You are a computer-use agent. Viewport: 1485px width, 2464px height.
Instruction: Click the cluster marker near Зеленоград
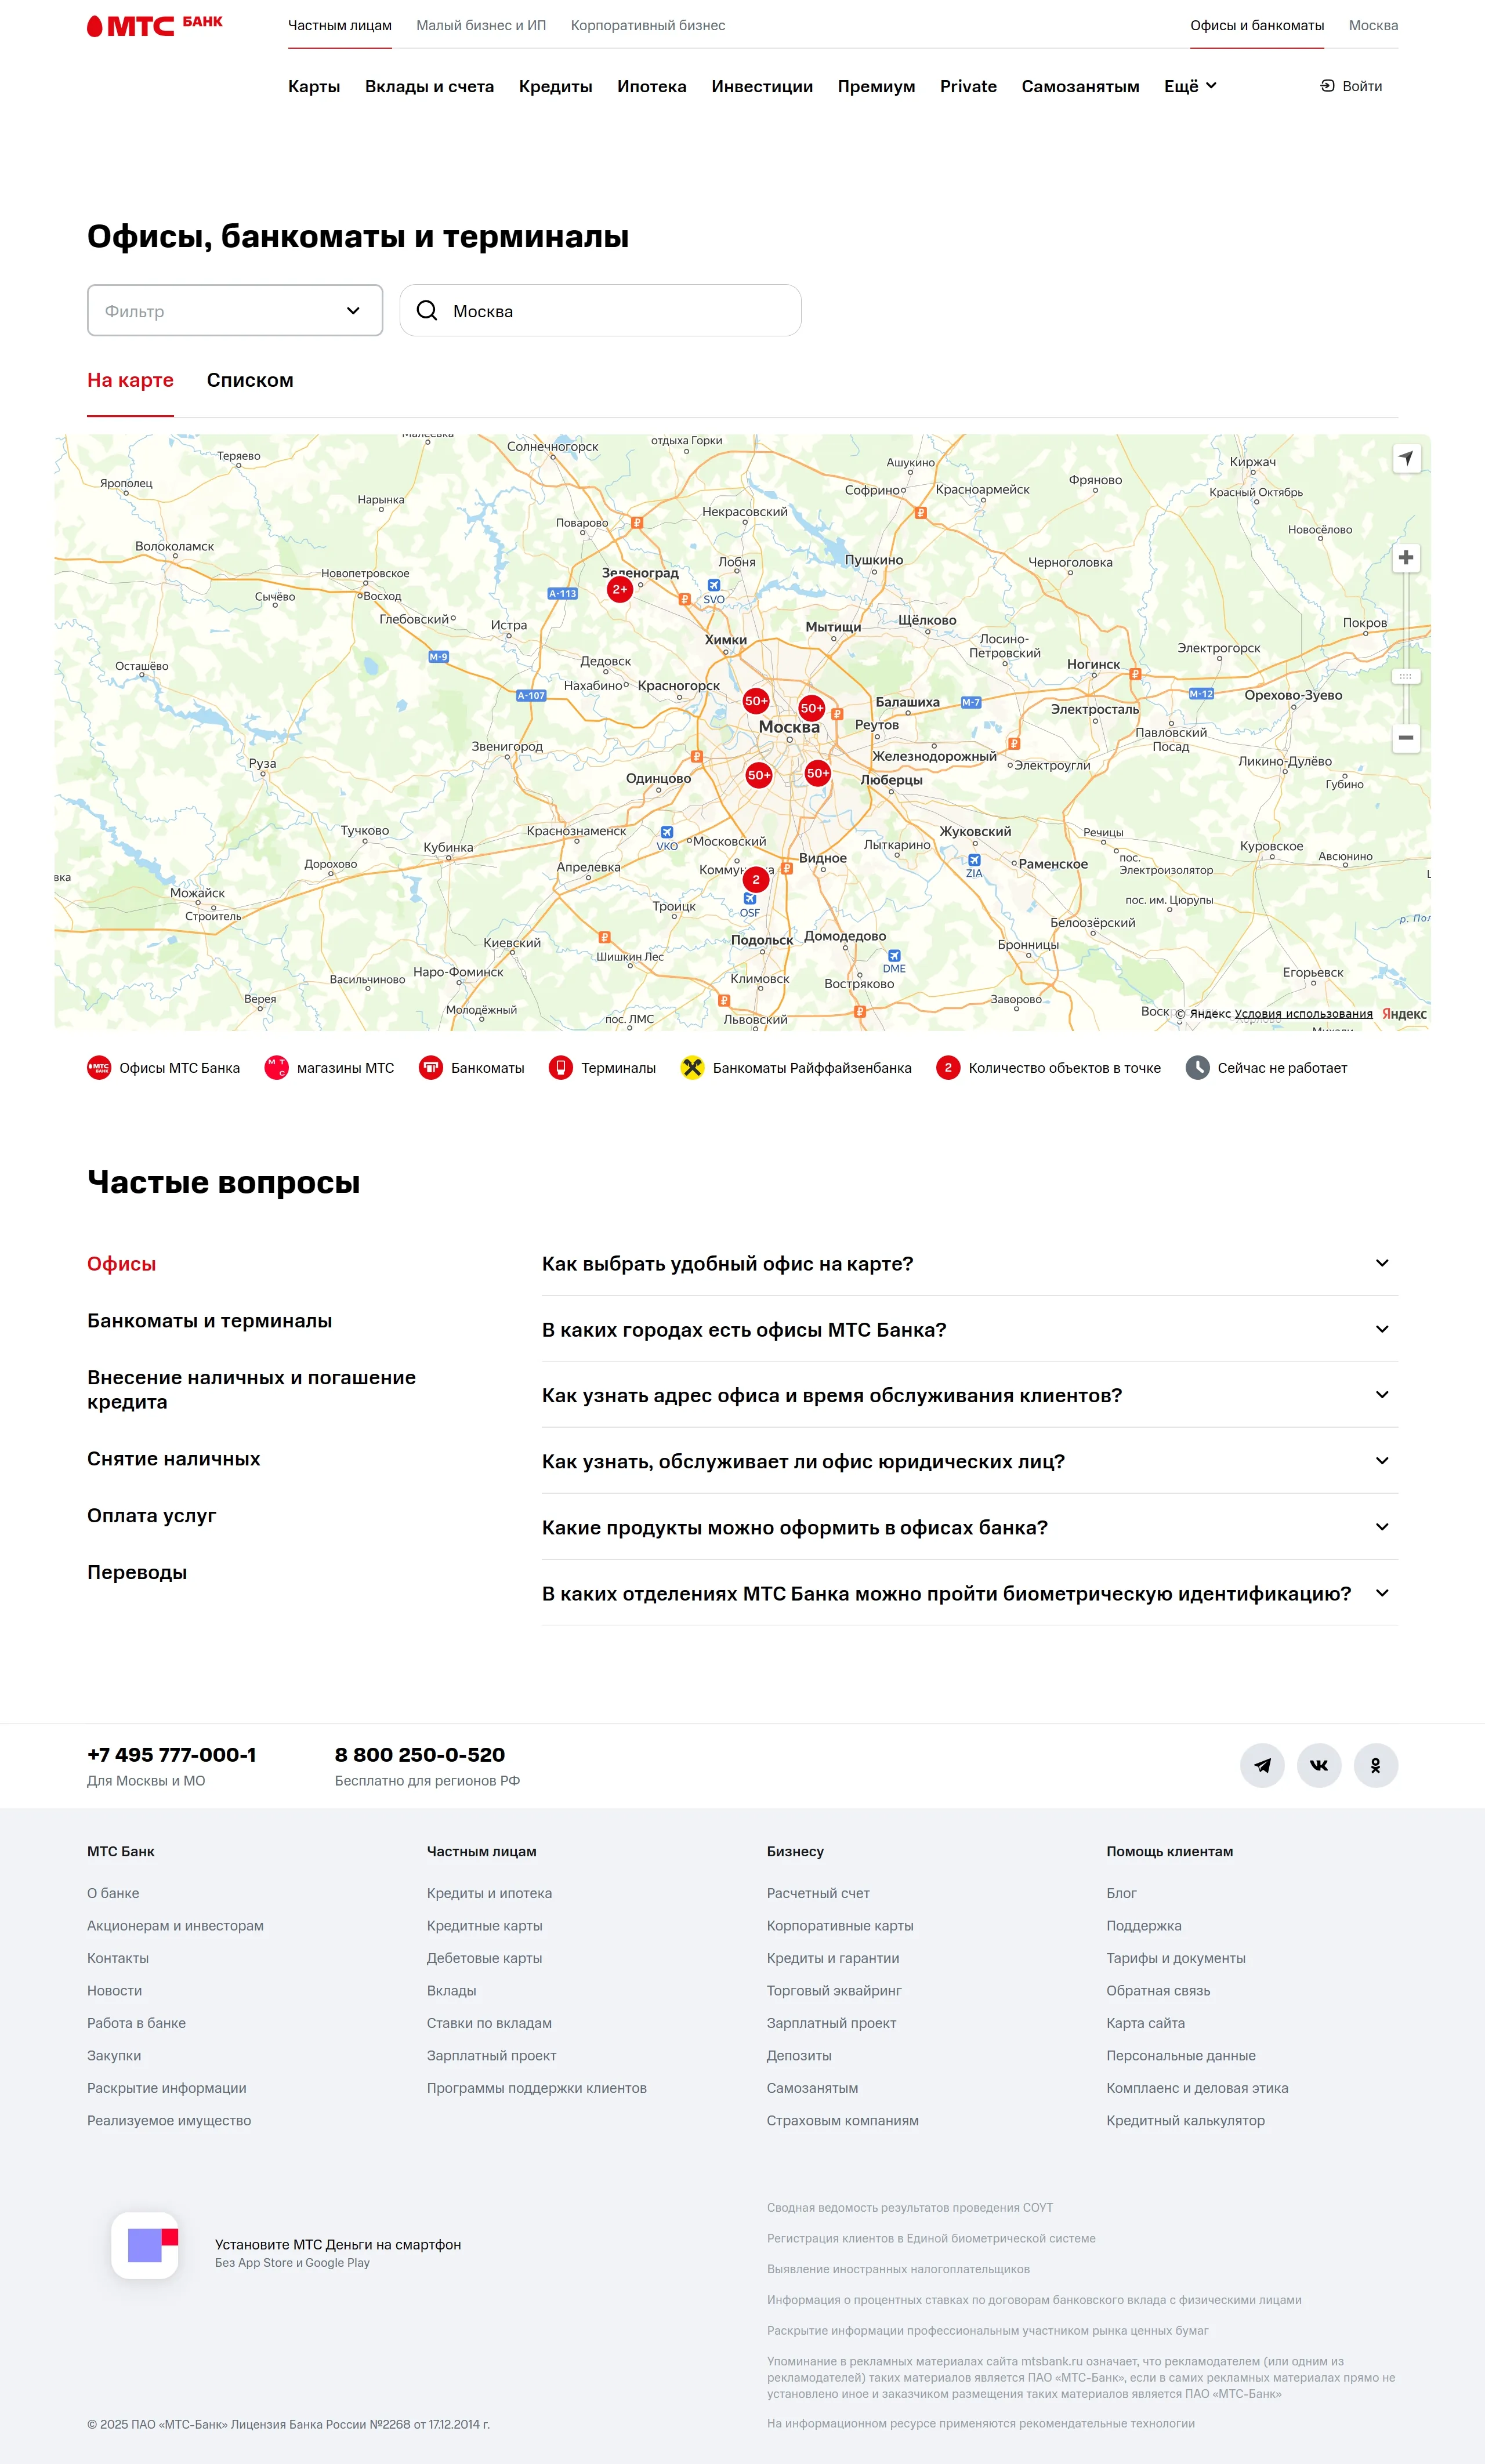[620, 589]
